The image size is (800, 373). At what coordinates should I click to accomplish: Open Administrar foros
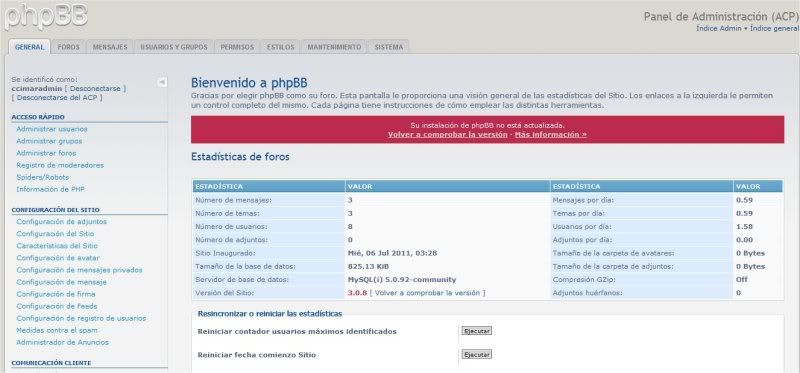tap(46, 153)
